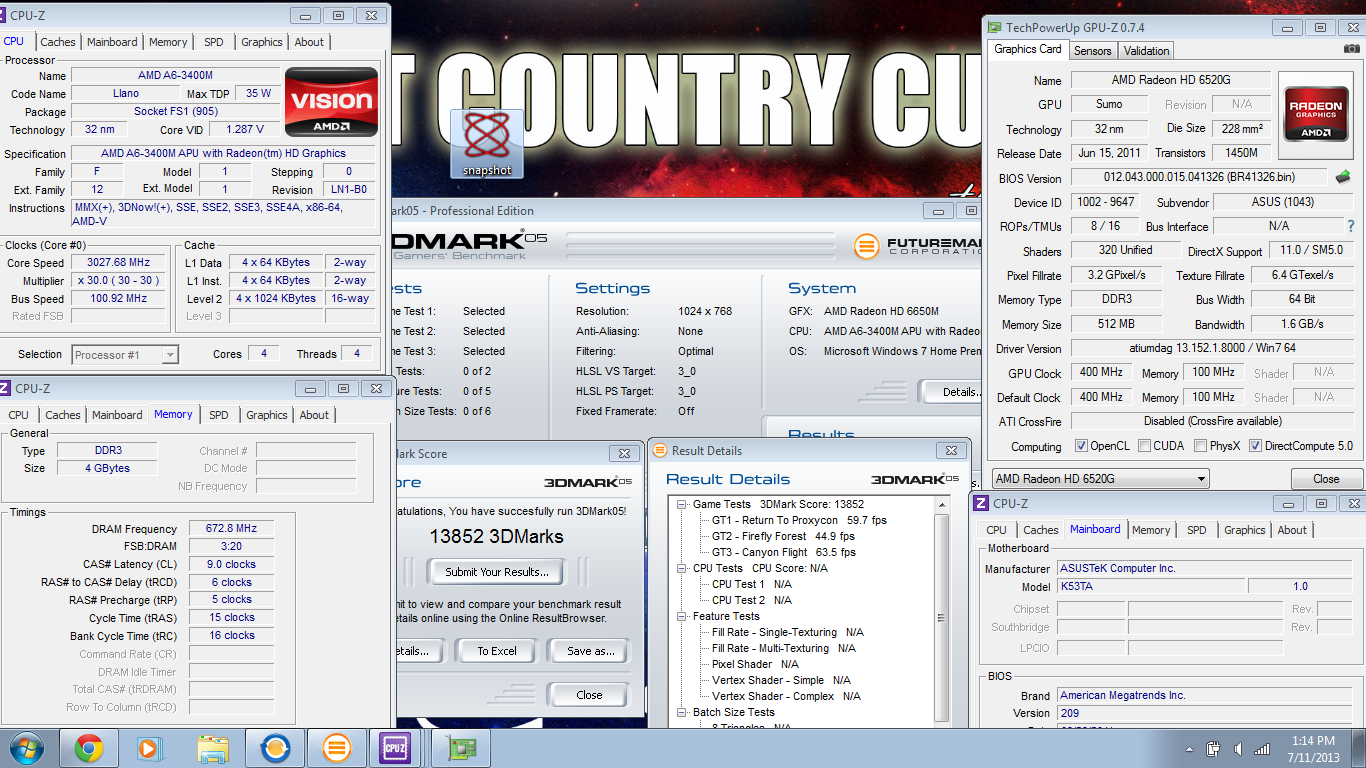The height and width of the screenshot is (768, 1366).
Task: Switch to the Validation tab in GPU-Z
Action: [x=1146, y=50]
